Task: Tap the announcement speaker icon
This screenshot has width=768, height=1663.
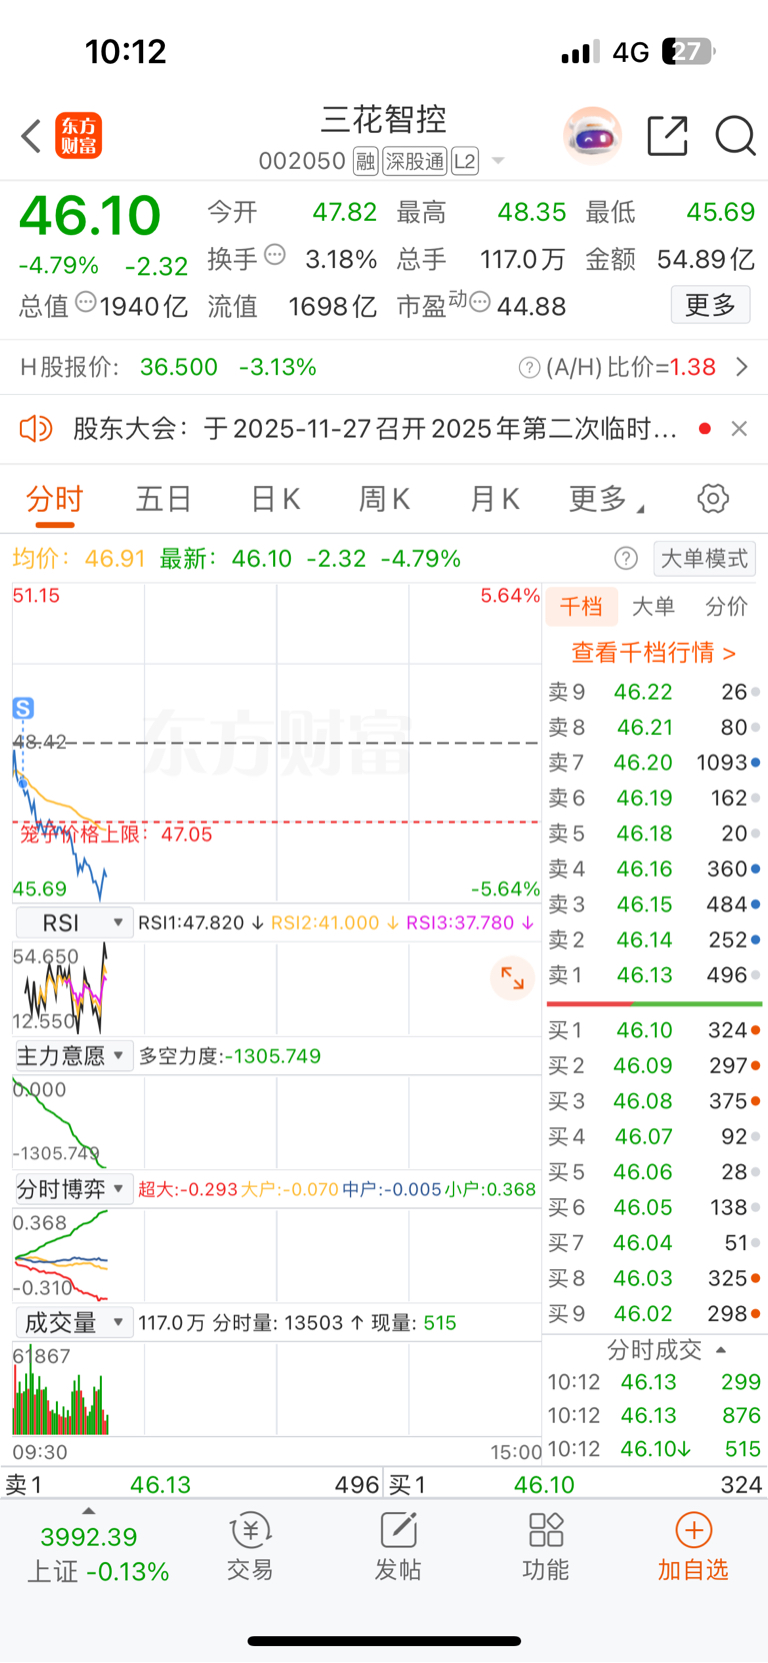Action: point(36,429)
